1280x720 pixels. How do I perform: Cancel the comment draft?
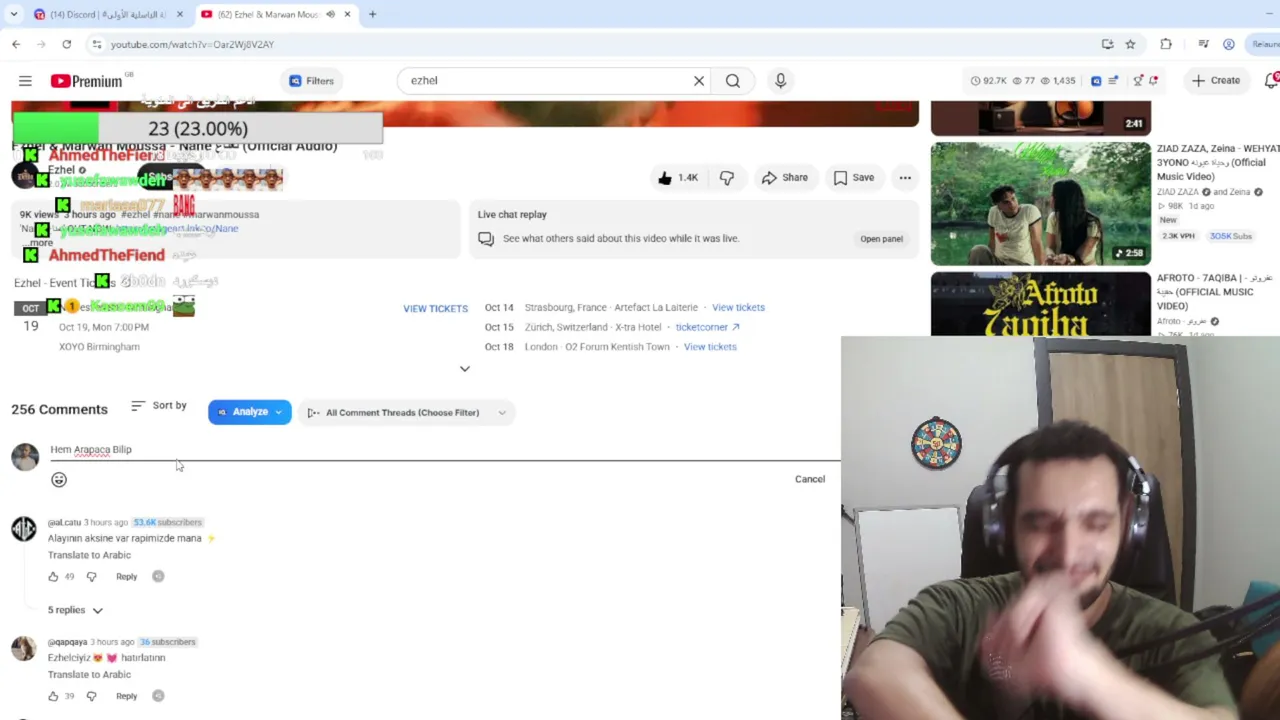[x=810, y=479]
